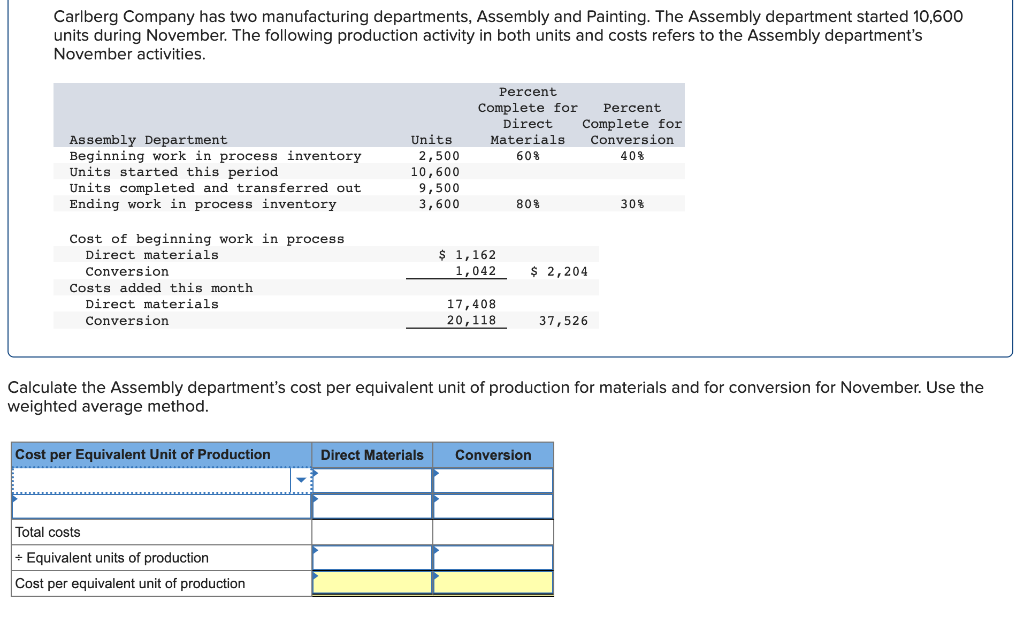Enter the Direct Materials equivalent units cell

pos(370,557)
